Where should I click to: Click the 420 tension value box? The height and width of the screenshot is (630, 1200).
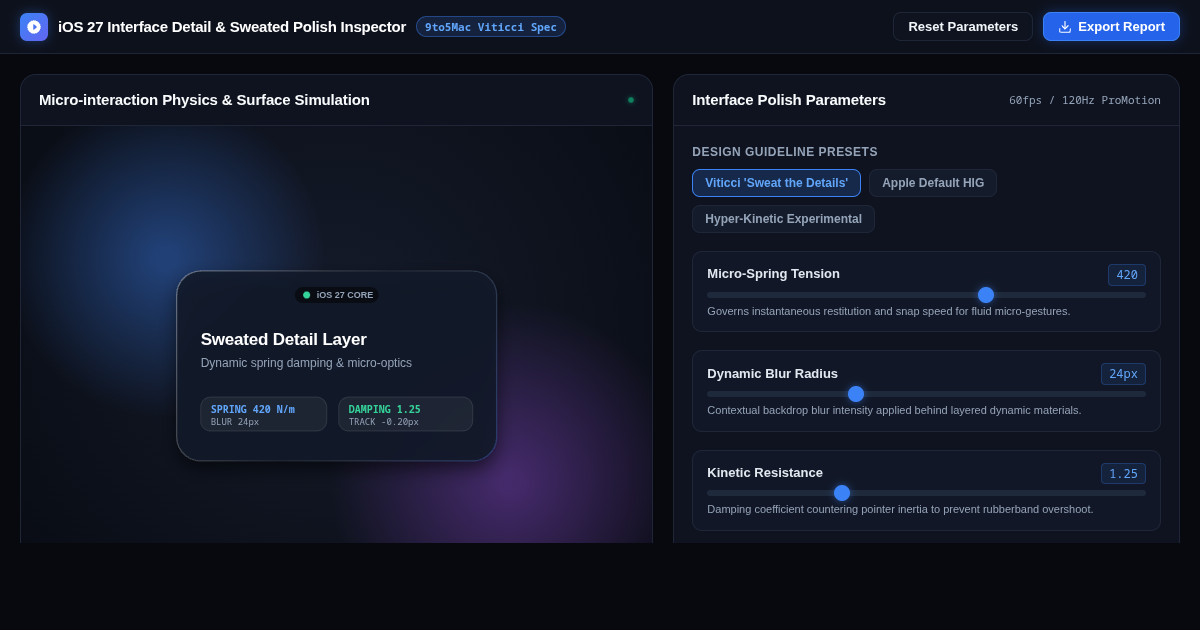pos(1127,275)
